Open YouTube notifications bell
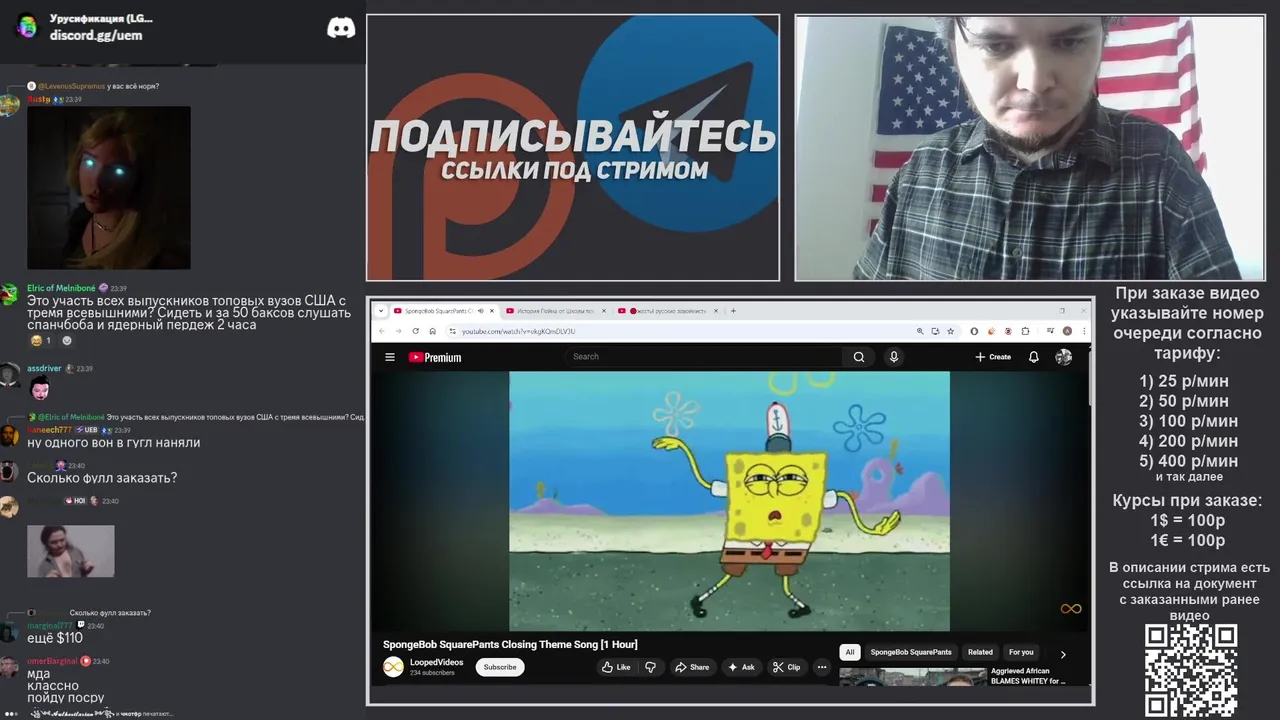The height and width of the screenshot is (720, 1280). coord(1034,357)
